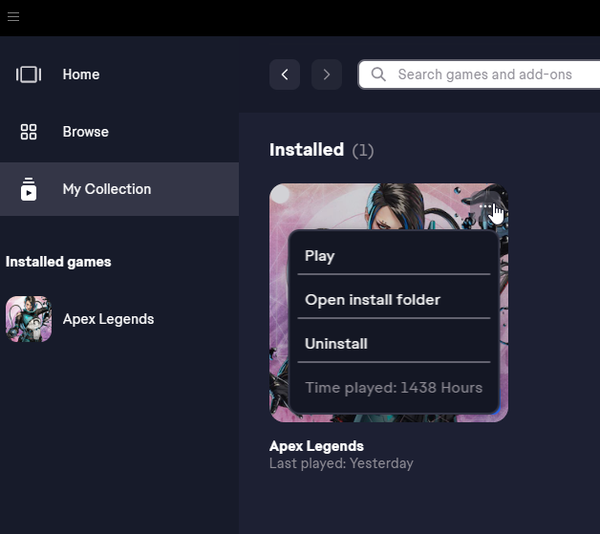Go forward with the right arrow button
The image size is (600, 534).
(326, 75)
